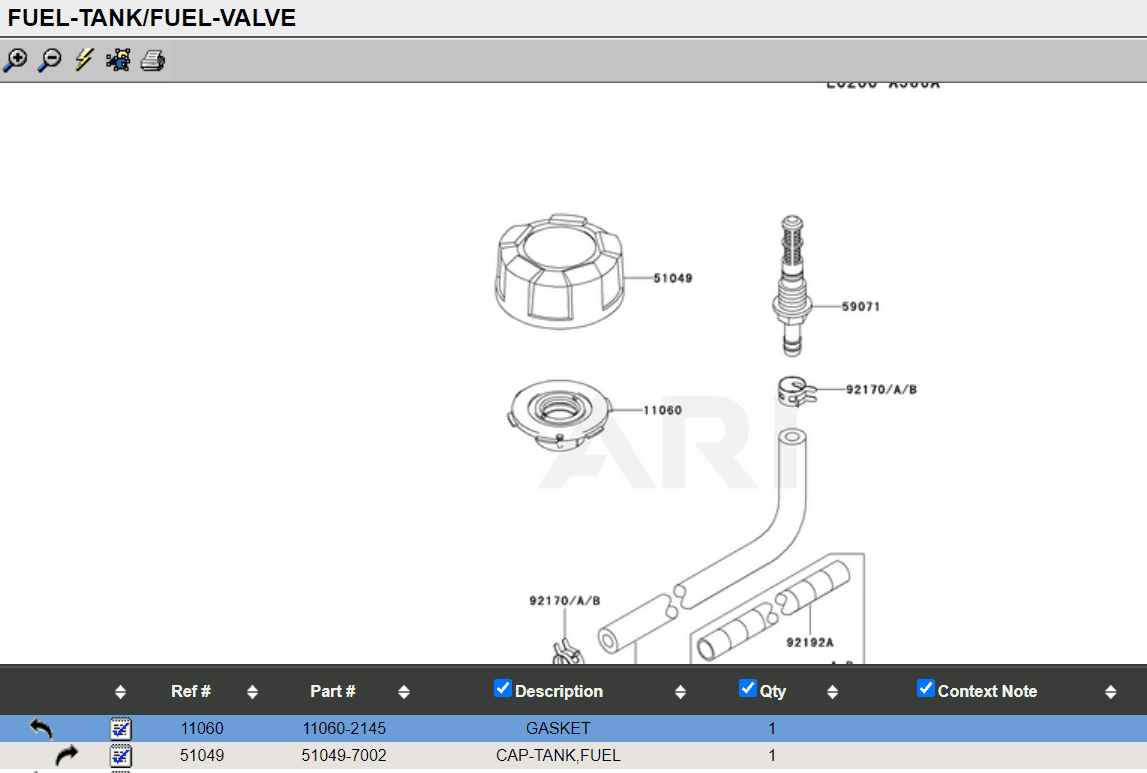The width and height of the screenshot is (1147, 773).
Task: Toggle the Description column checkbox
Action: click(x=501, y=688)
